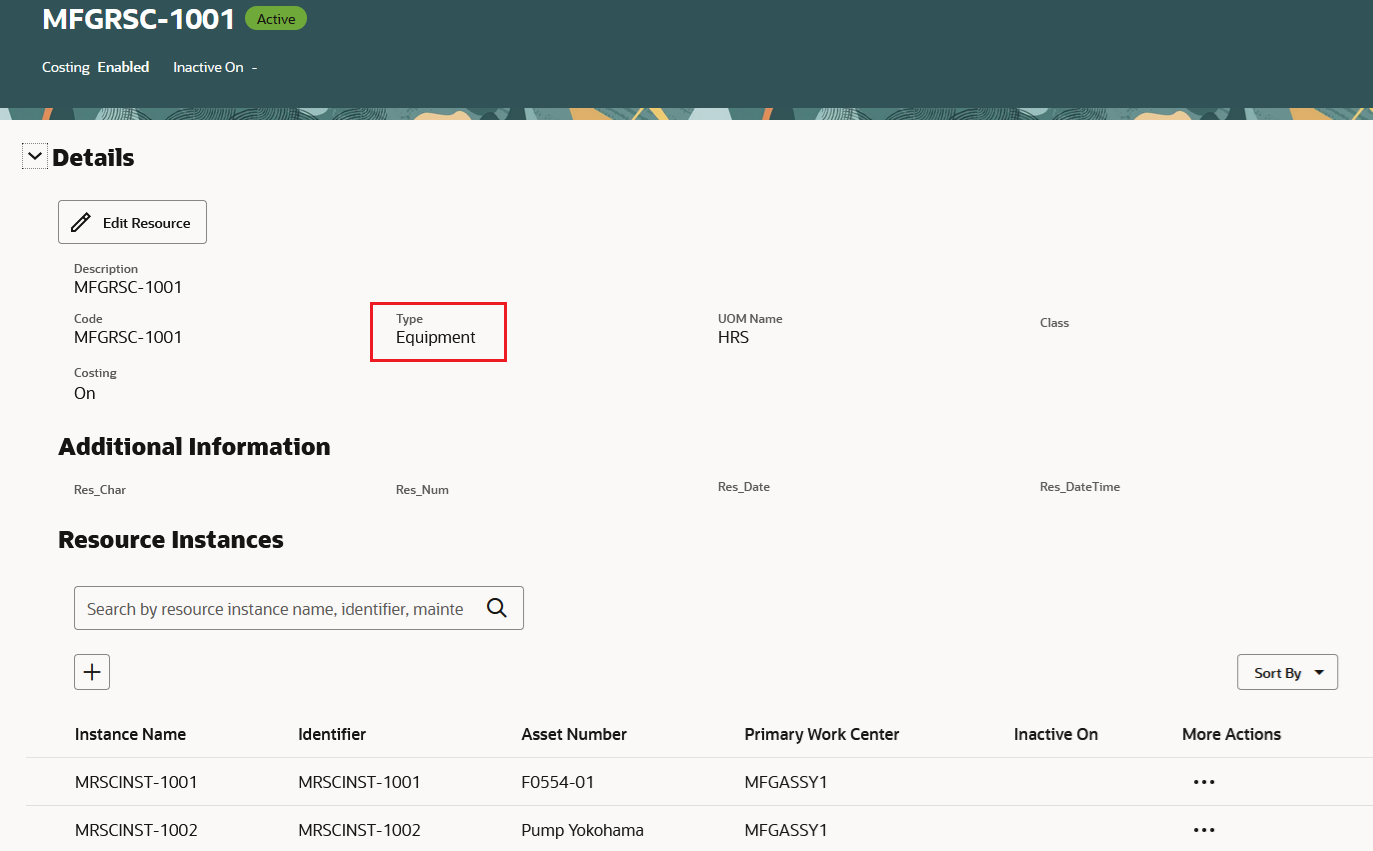1373x851 pixels.
Task: Click the Additional Information heading
Action: [194, 447]
